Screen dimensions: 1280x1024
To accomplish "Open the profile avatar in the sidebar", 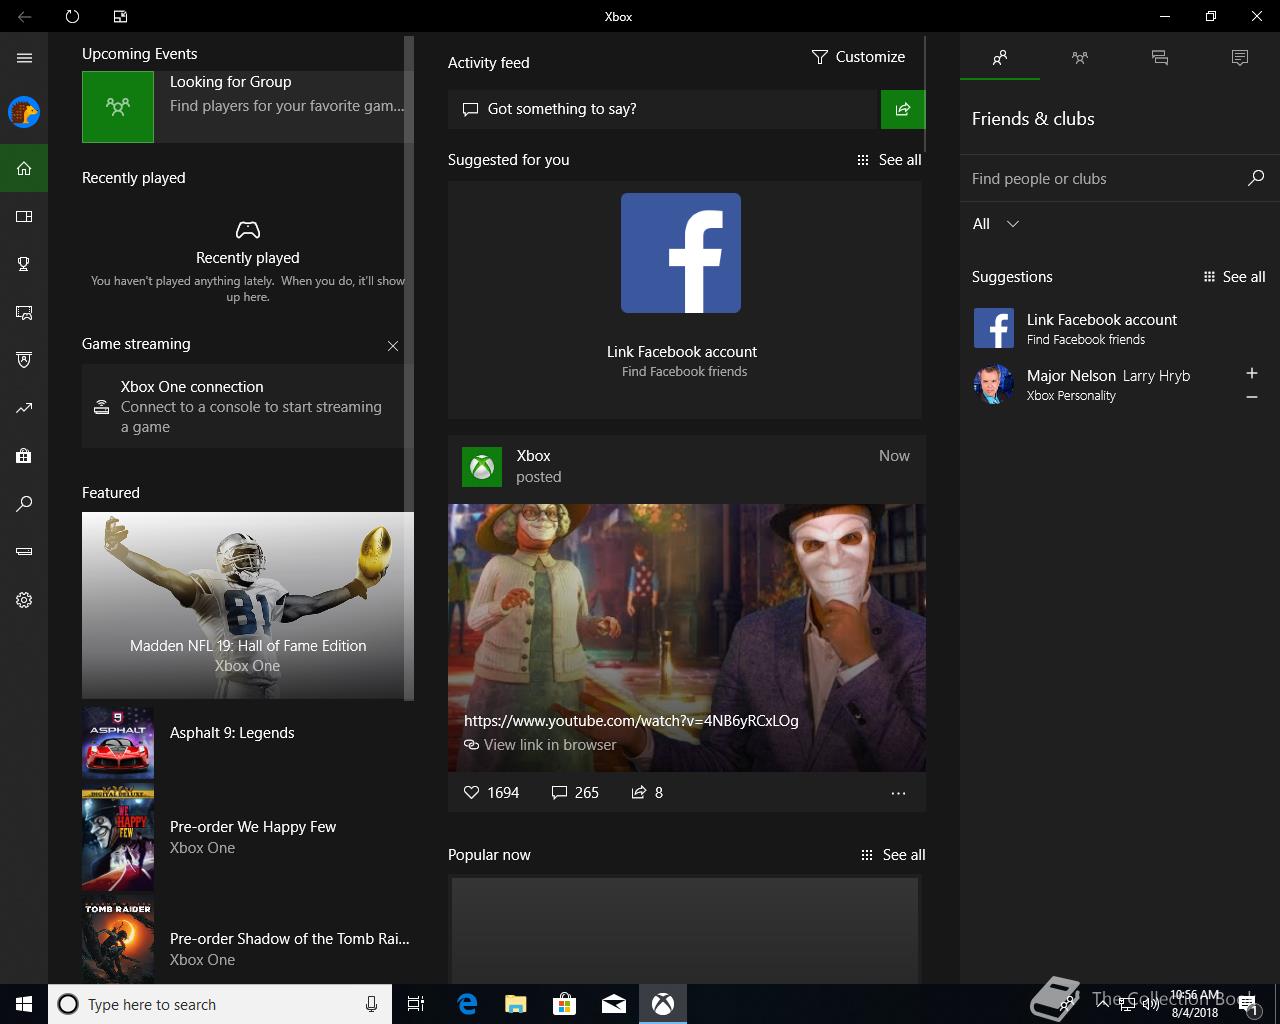I will click(24, 112).
